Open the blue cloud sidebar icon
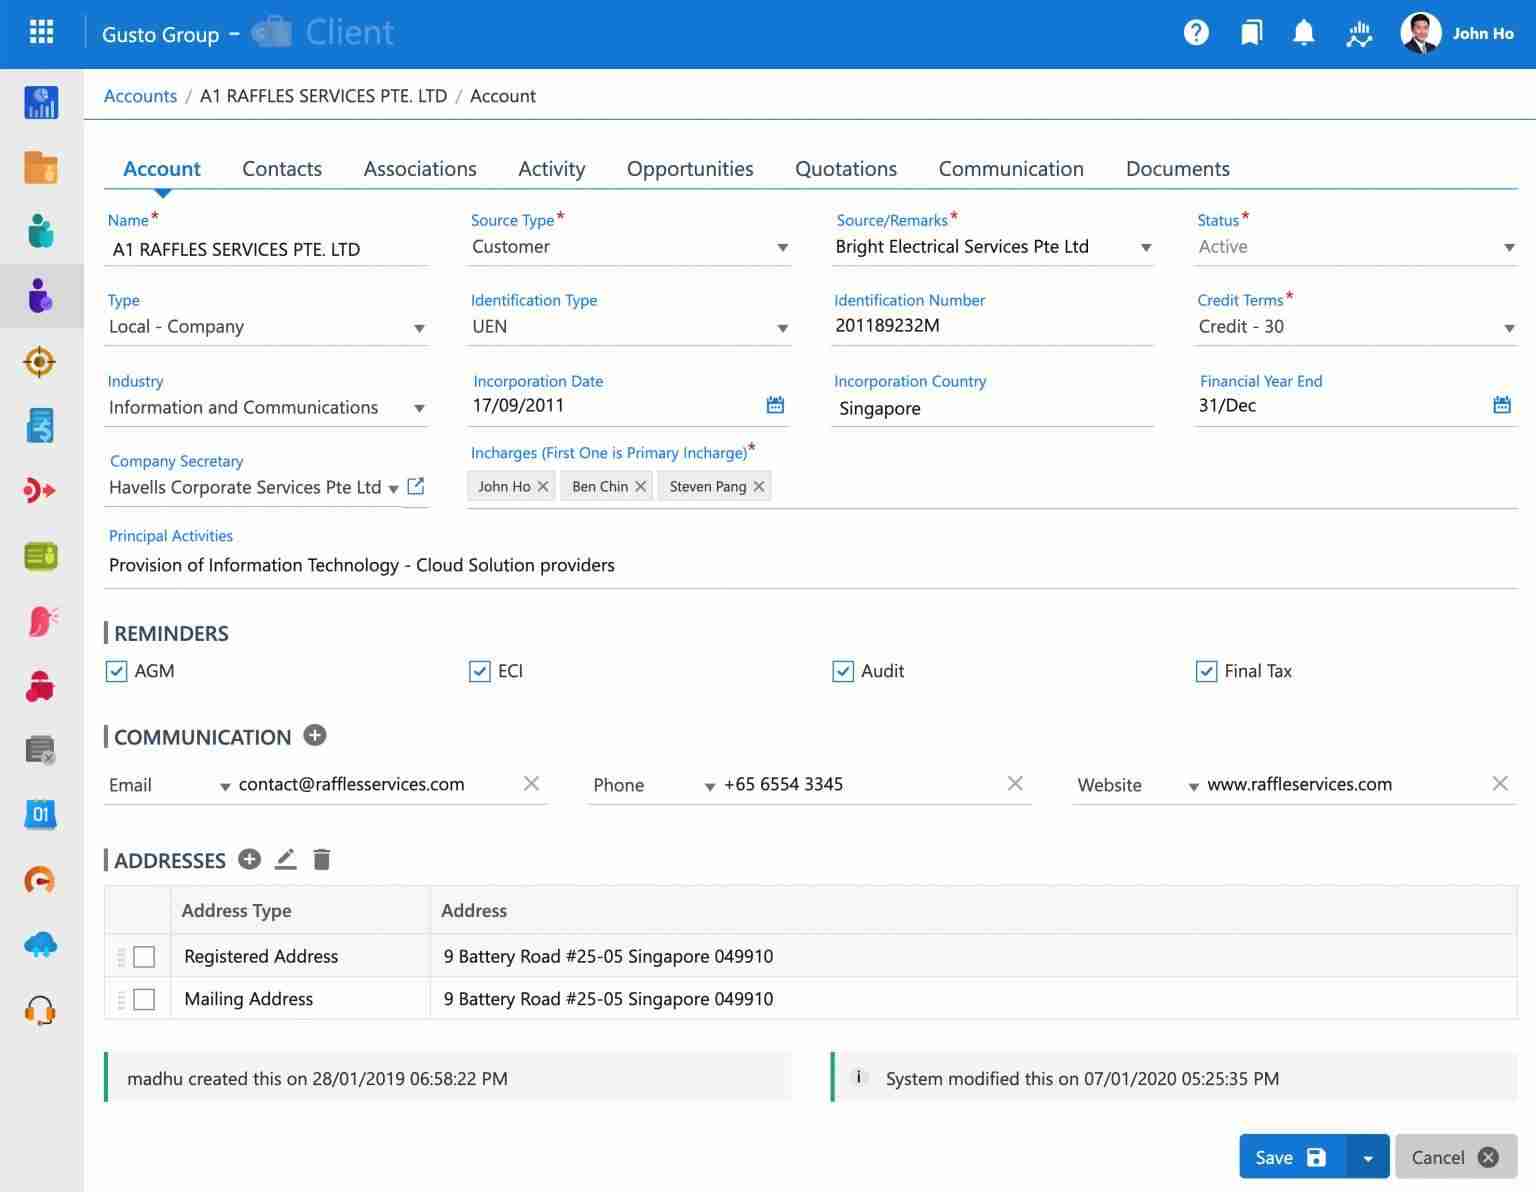 pos(40,945)
